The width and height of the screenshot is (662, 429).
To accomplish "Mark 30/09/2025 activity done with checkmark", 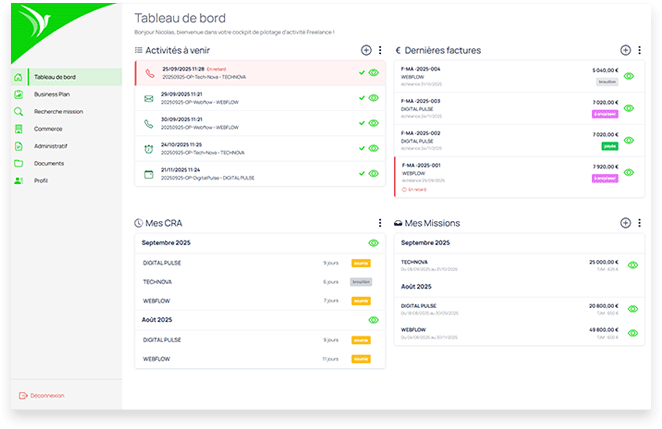I will coord(362,123).
